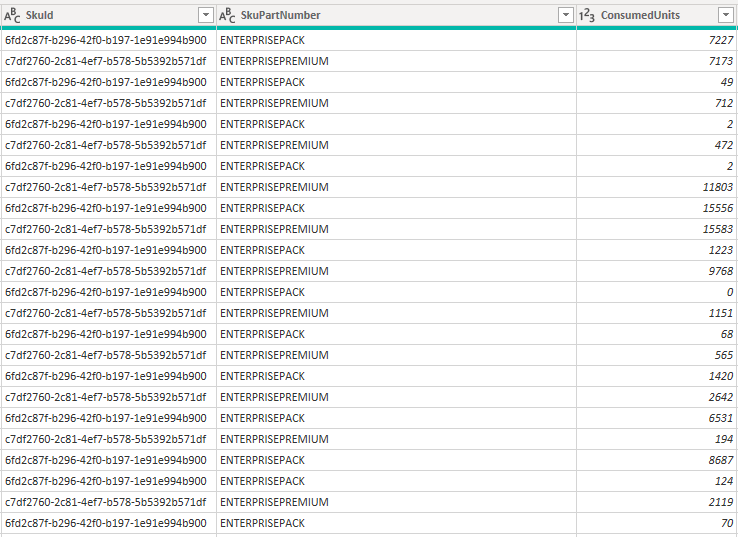Select the cell with value 1223
This screenshot has height=537, width=738.
[x=657, y=250]
